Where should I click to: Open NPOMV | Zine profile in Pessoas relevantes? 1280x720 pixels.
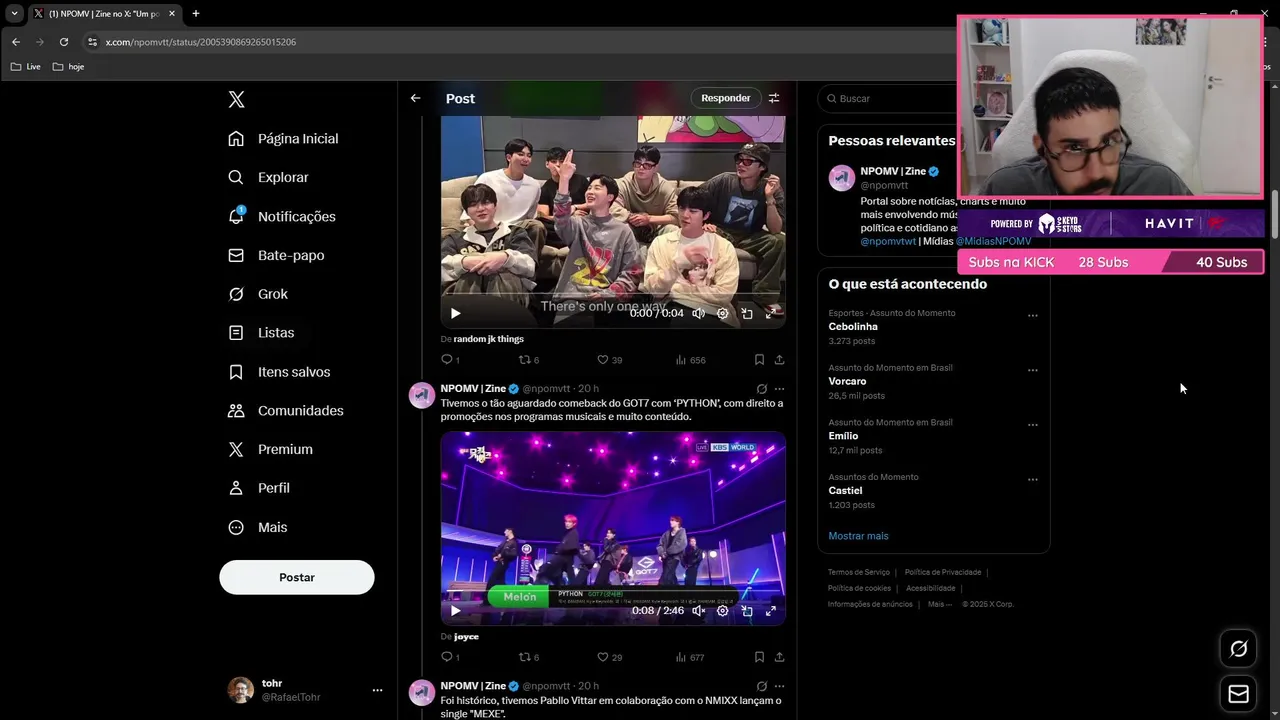click(x=892, y=171)
